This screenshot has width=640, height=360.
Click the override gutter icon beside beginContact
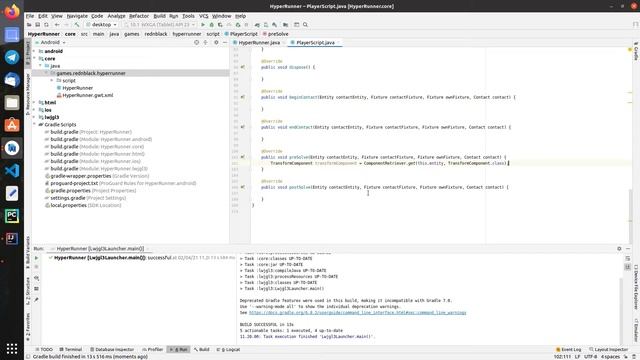[243, 97]
